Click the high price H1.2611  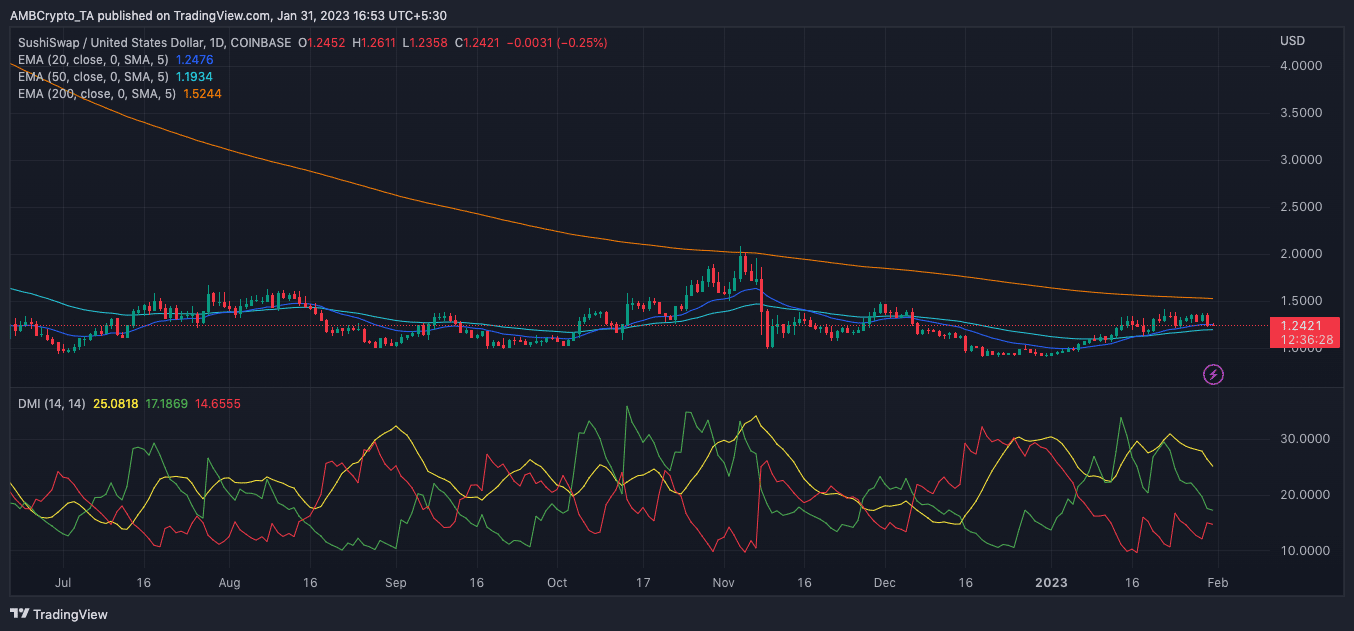[x=372, y=43]
